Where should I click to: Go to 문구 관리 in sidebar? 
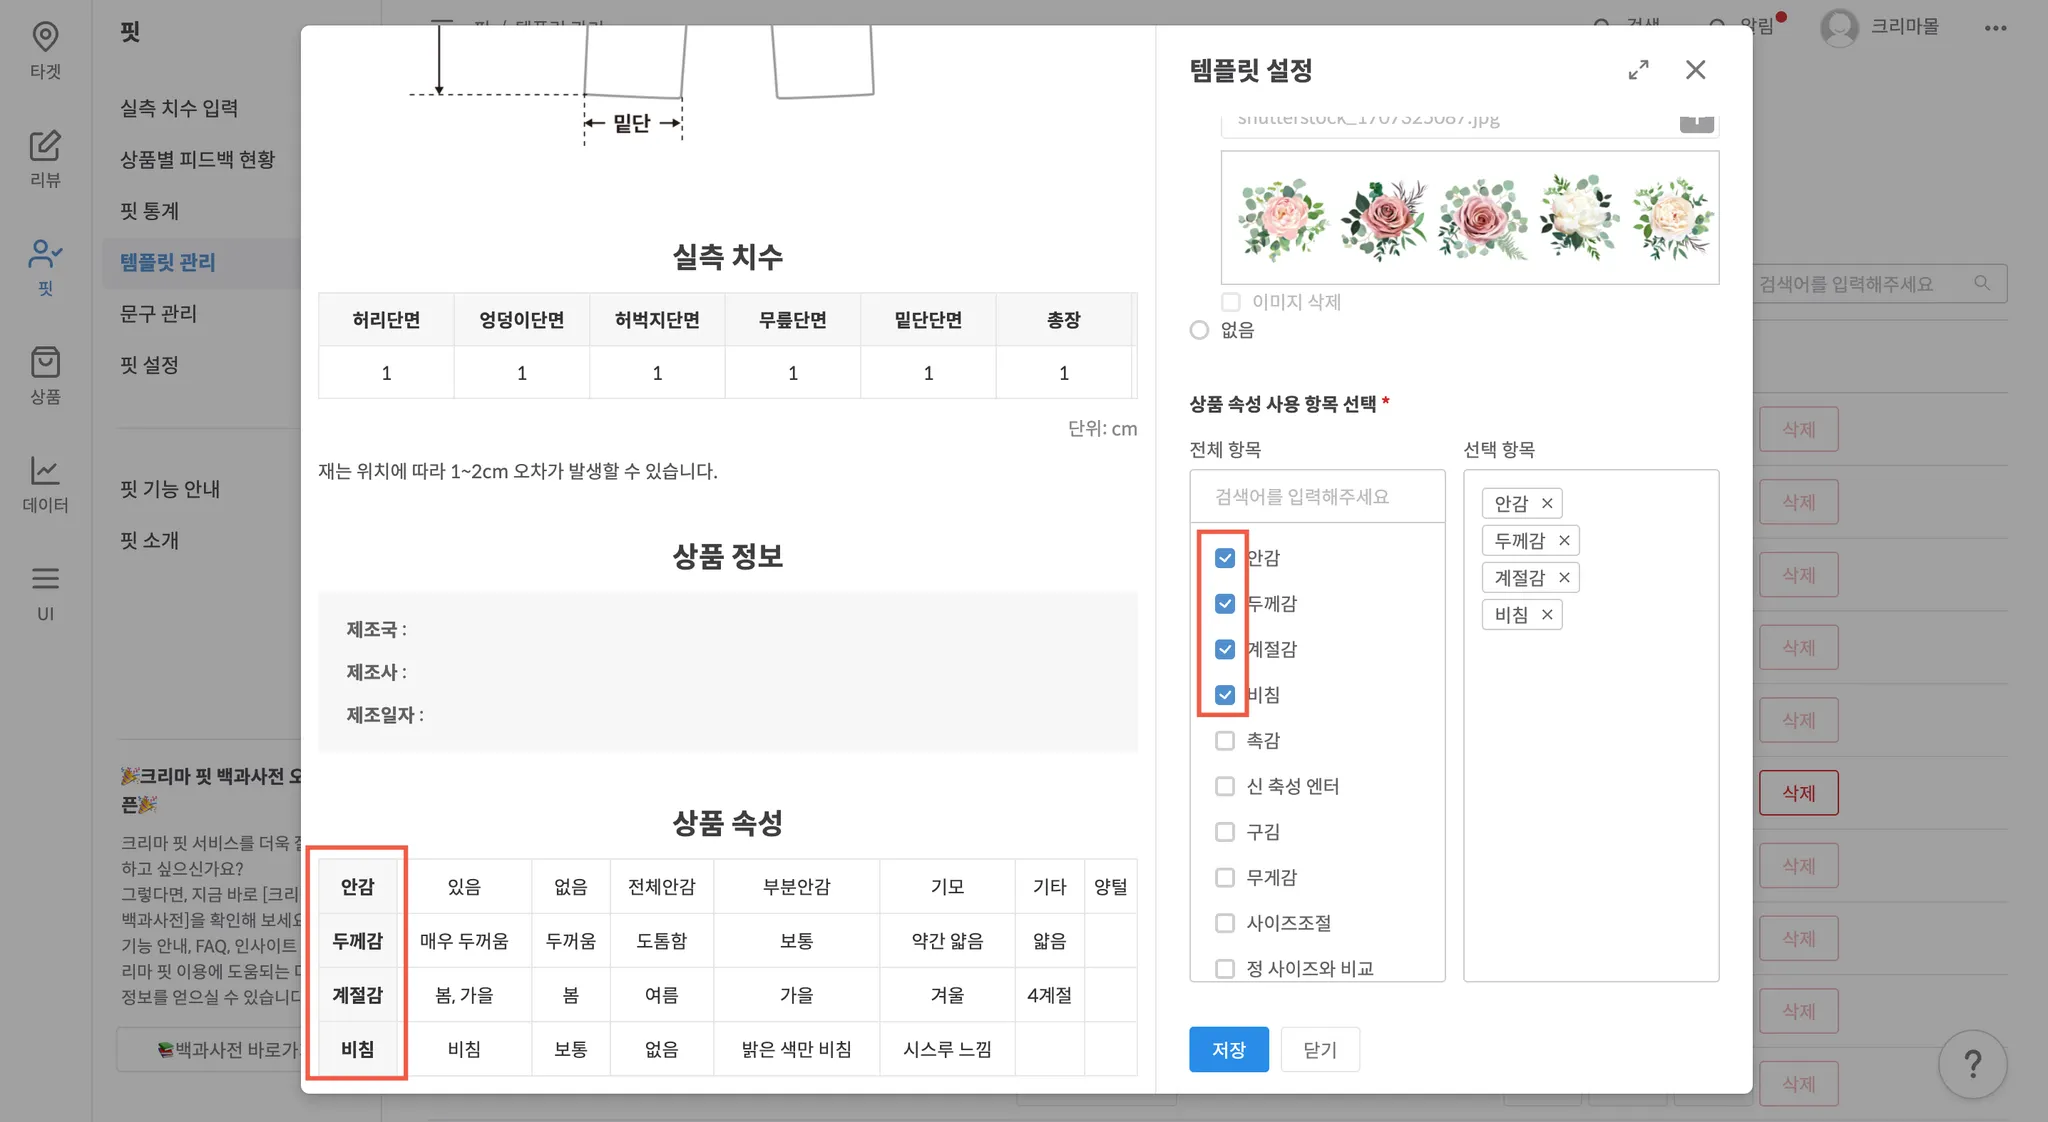pyautogui.click(x=159, y=314)
